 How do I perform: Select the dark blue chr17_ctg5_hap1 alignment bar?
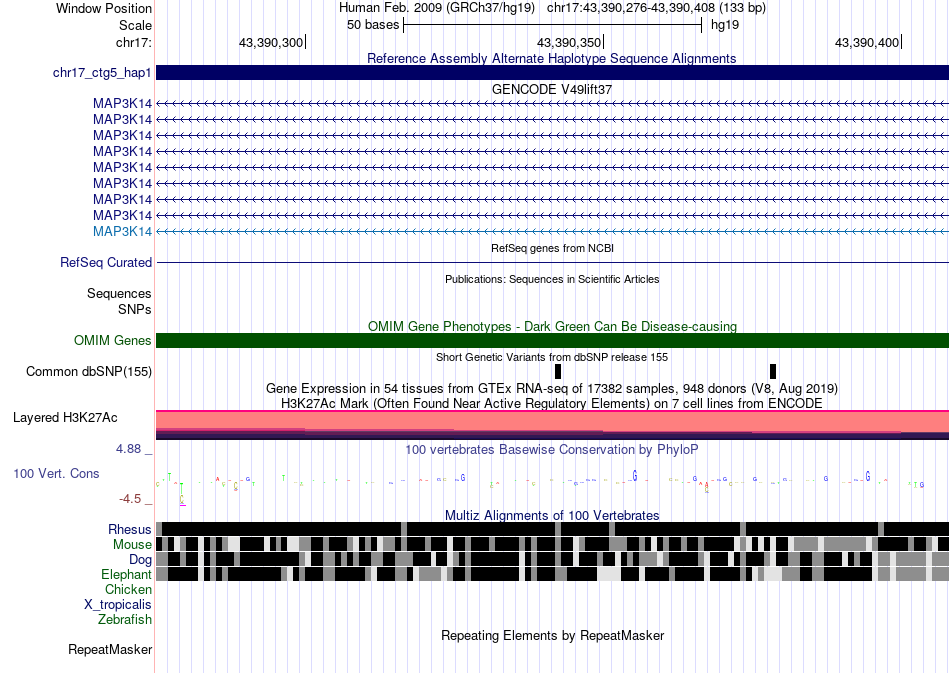pyautogui.click(x=553, y=72)
